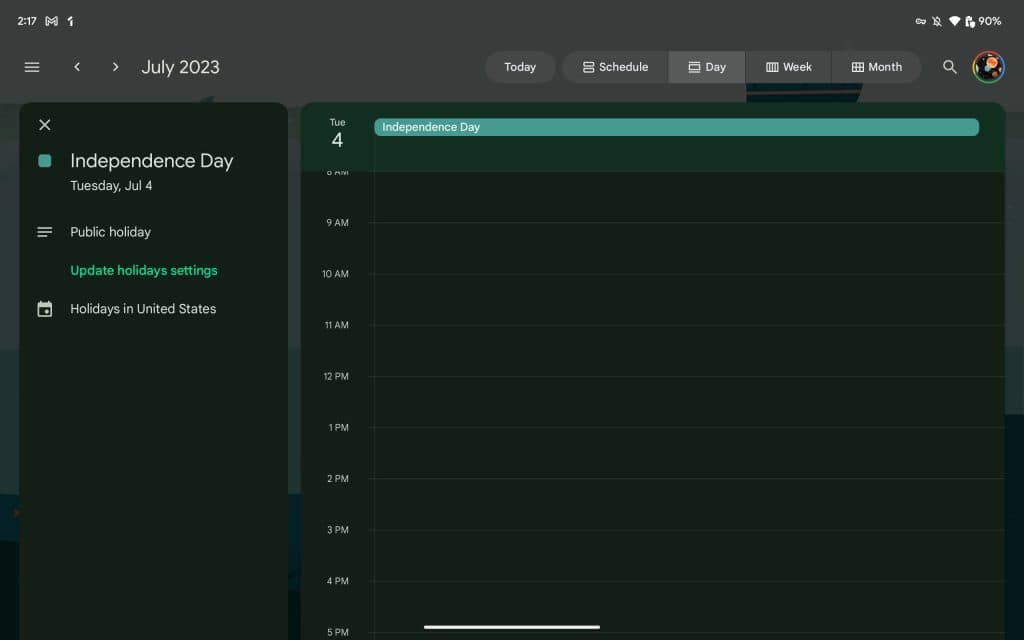The height and width of the screenshot is (640, 1024).
Task: Open the Google account profile avatar
Action: point(988,67)
